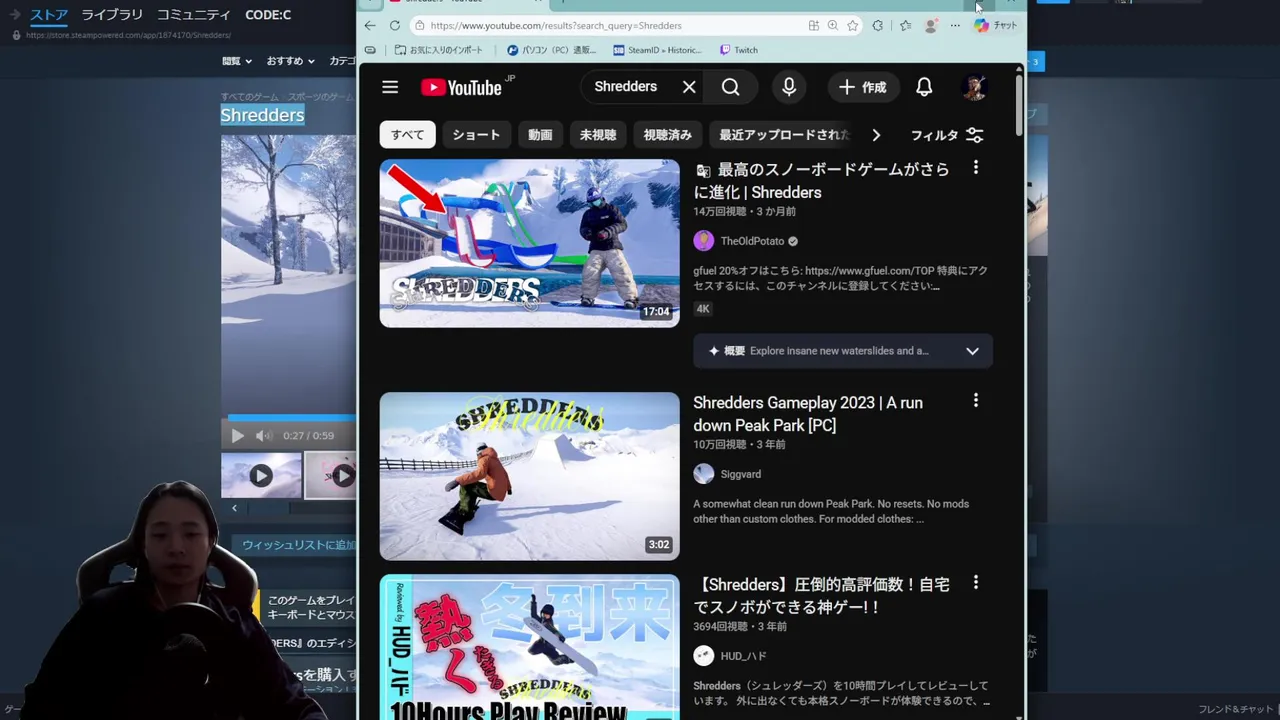1280x720 pixels.
Task: Open zoom magnifier icon in address bar
Action: pos(832,25)
